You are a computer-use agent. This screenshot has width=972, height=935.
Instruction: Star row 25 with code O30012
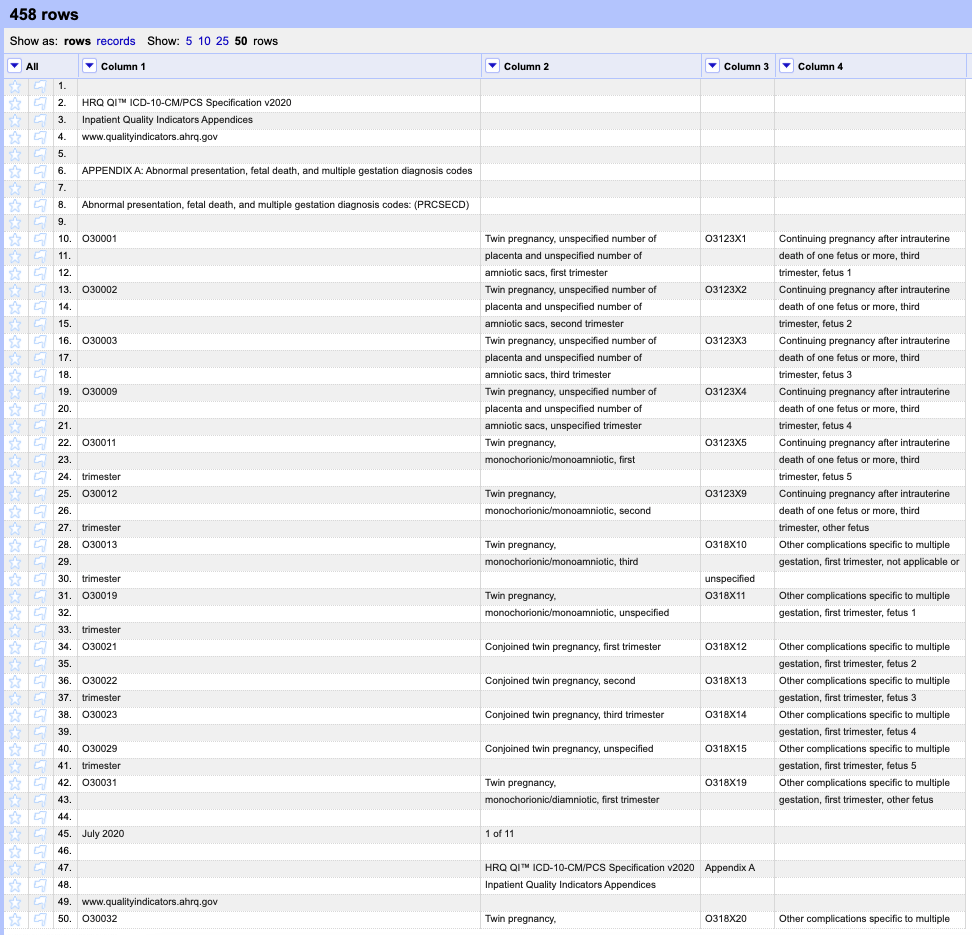tap(15, 494)
